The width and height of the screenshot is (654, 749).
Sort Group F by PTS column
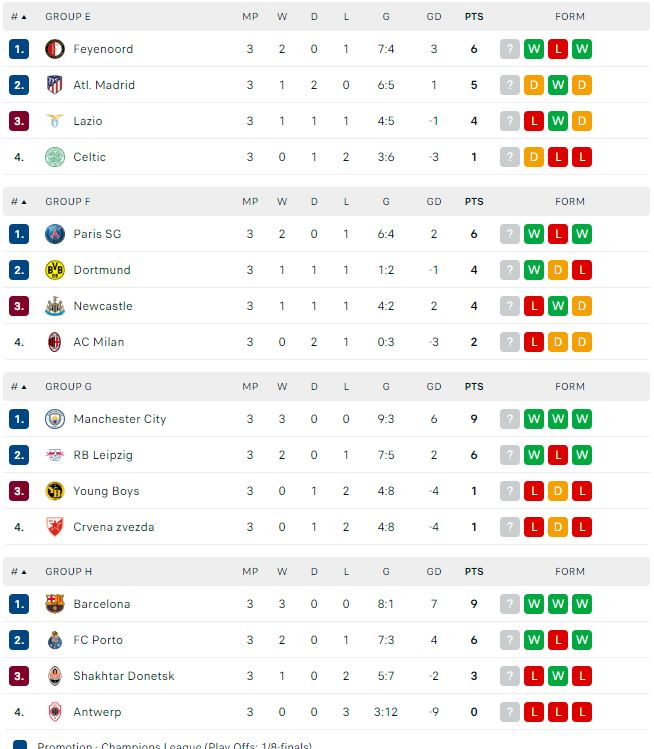[x=474, y=202]
